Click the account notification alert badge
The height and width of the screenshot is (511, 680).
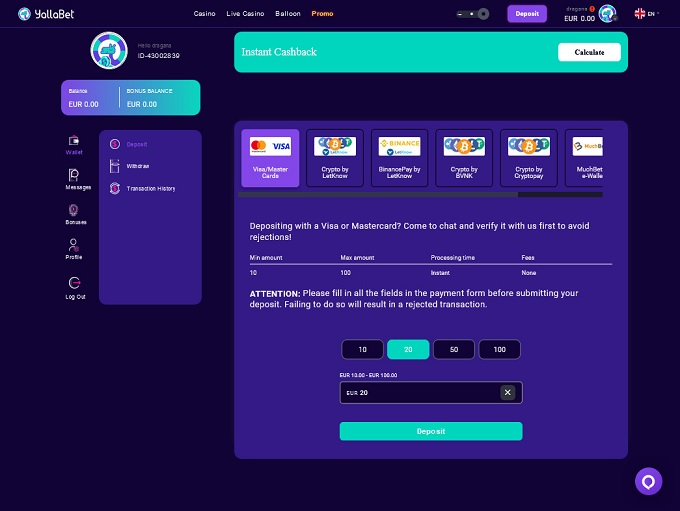click(x=592, y=9)
